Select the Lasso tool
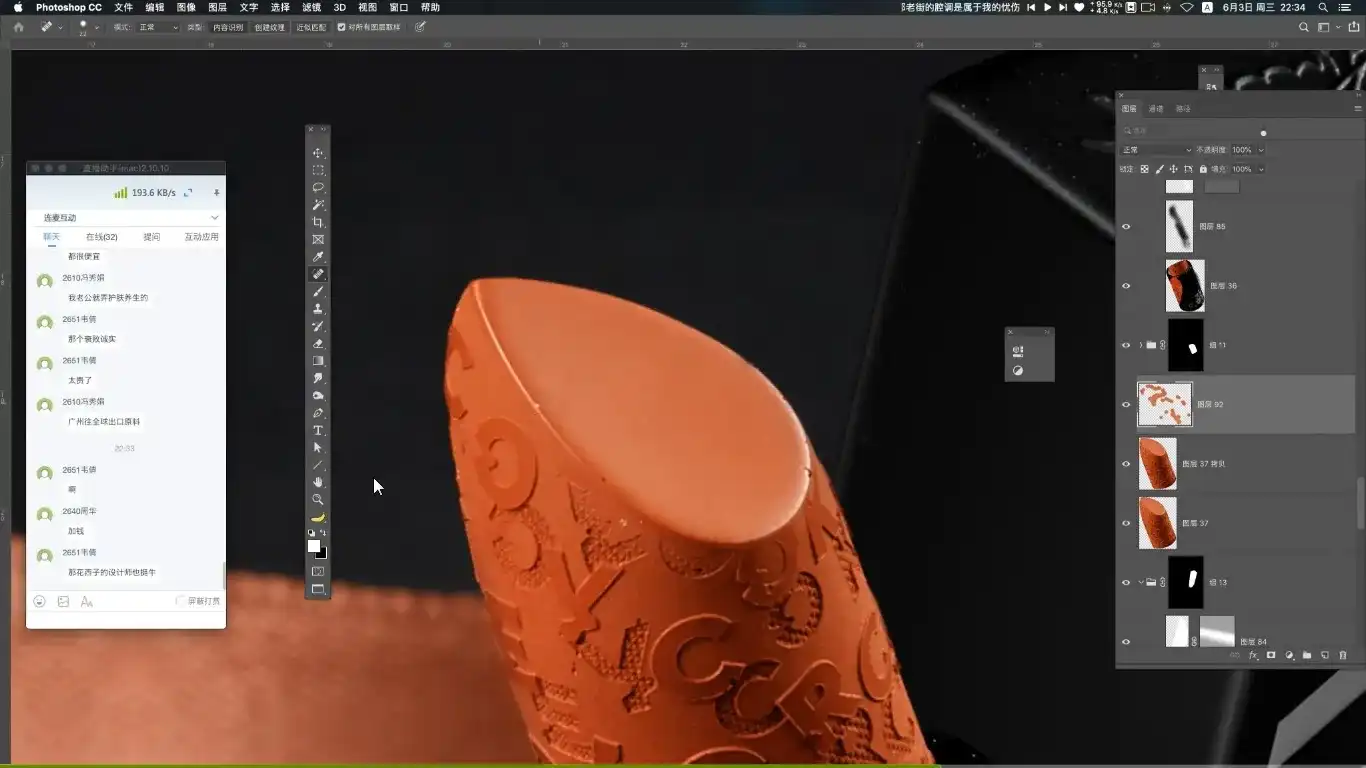Screen dimensions: 1366x768 click(x=318, y=188)
